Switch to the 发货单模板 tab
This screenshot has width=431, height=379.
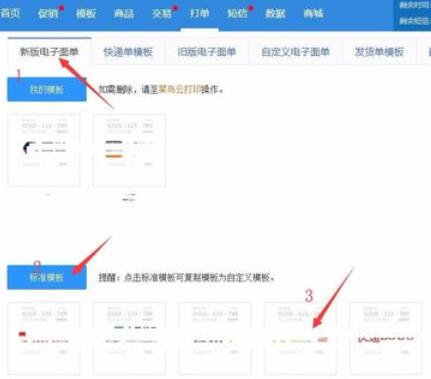379,52
